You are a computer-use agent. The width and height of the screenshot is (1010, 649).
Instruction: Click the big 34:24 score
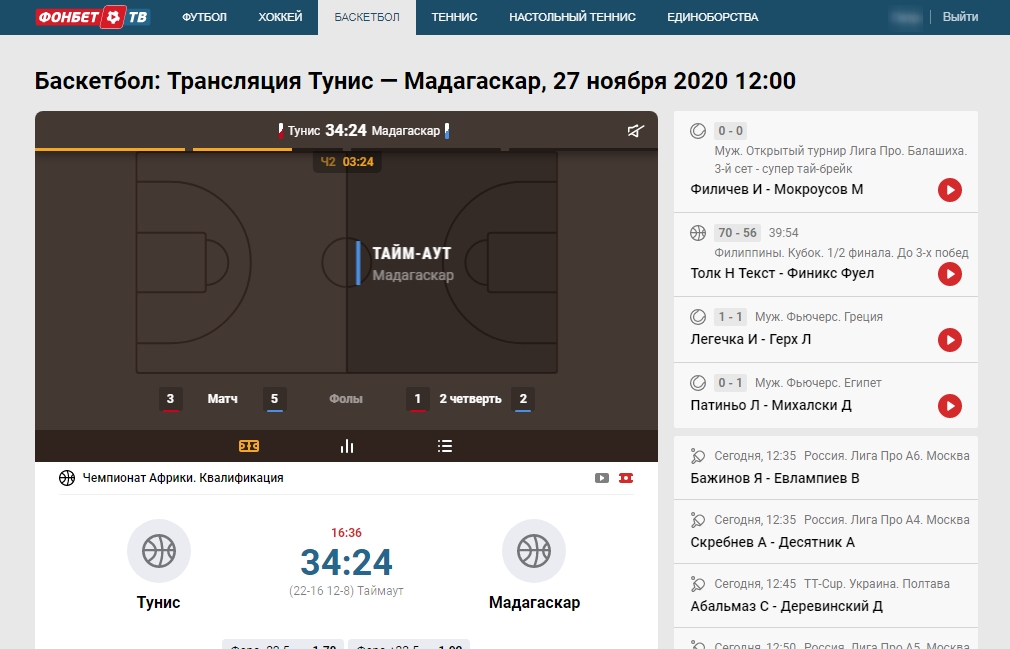click(347, 562)
